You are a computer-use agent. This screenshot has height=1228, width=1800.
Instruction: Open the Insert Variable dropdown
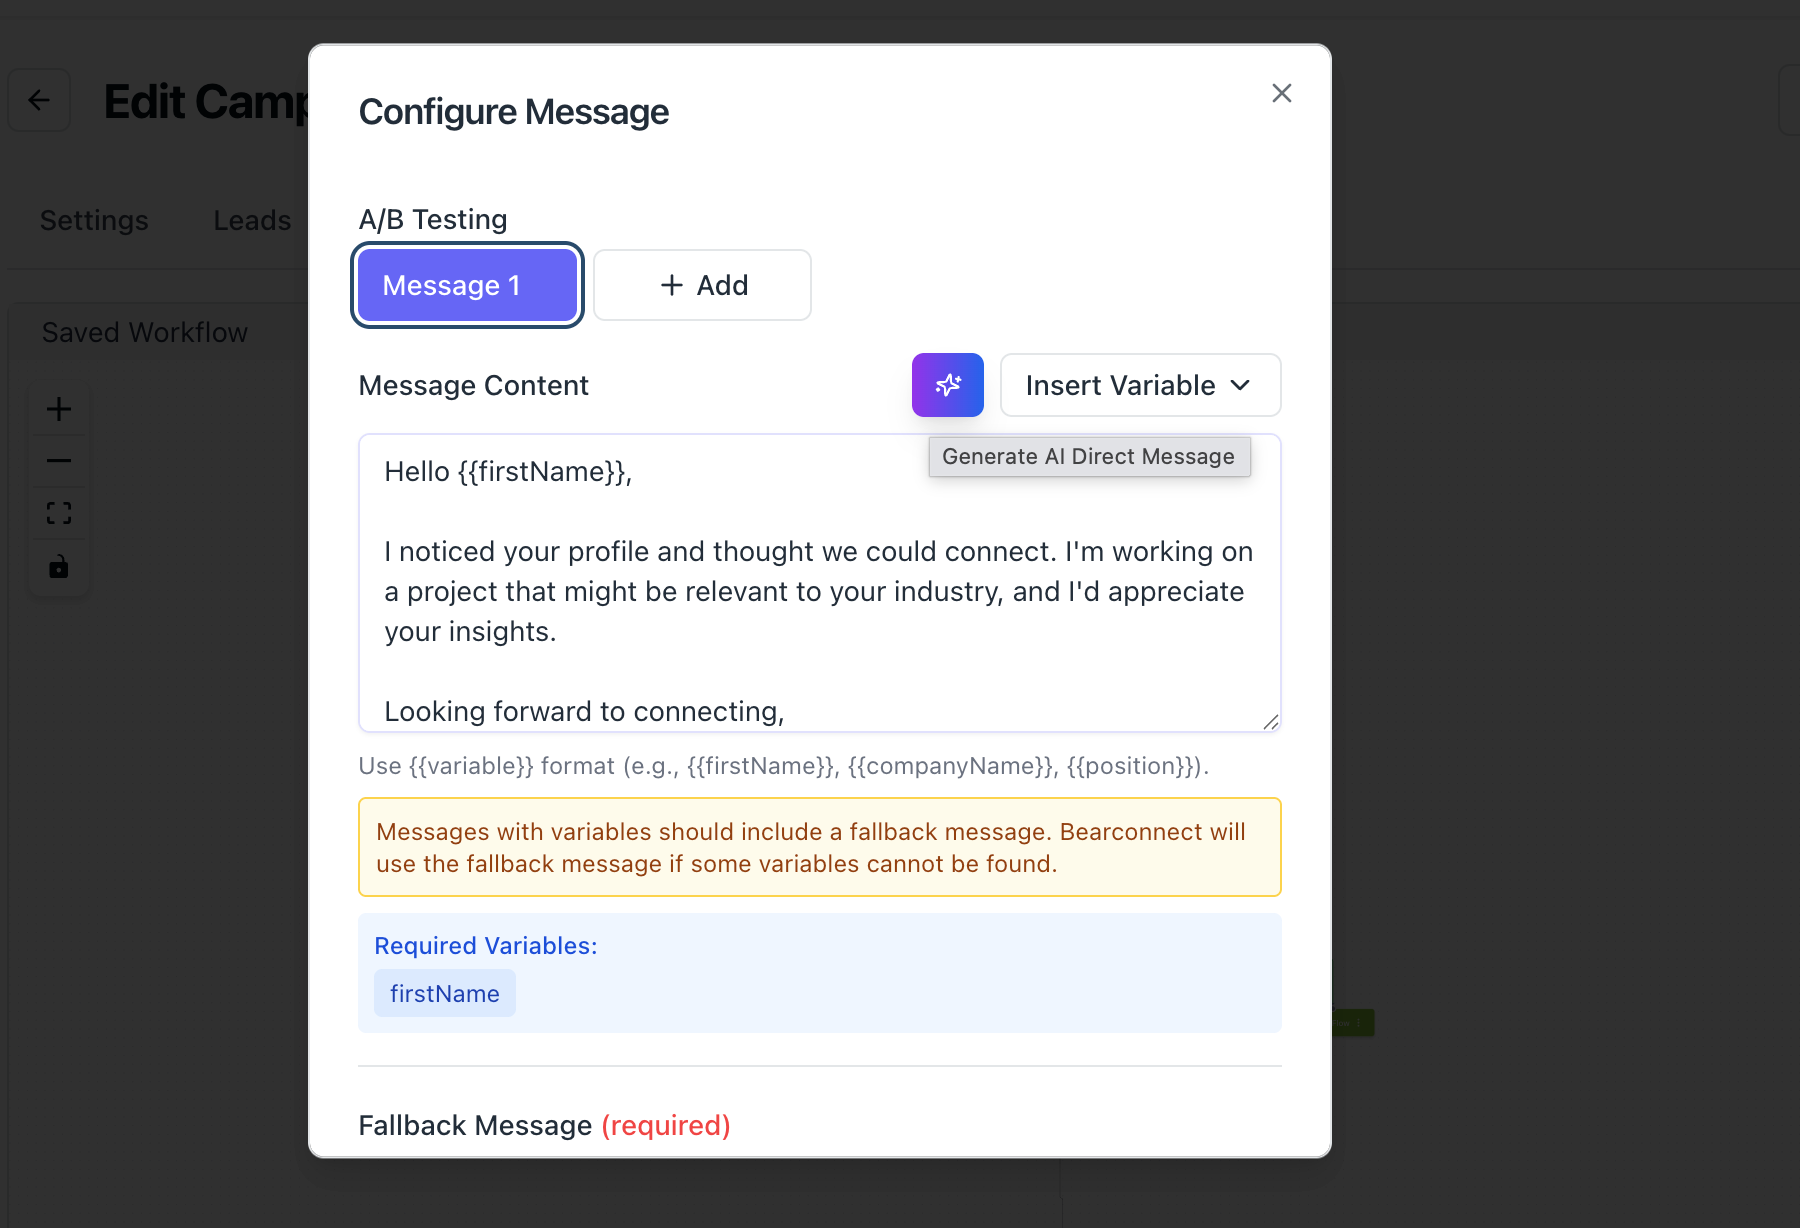tap(1139, 385)
